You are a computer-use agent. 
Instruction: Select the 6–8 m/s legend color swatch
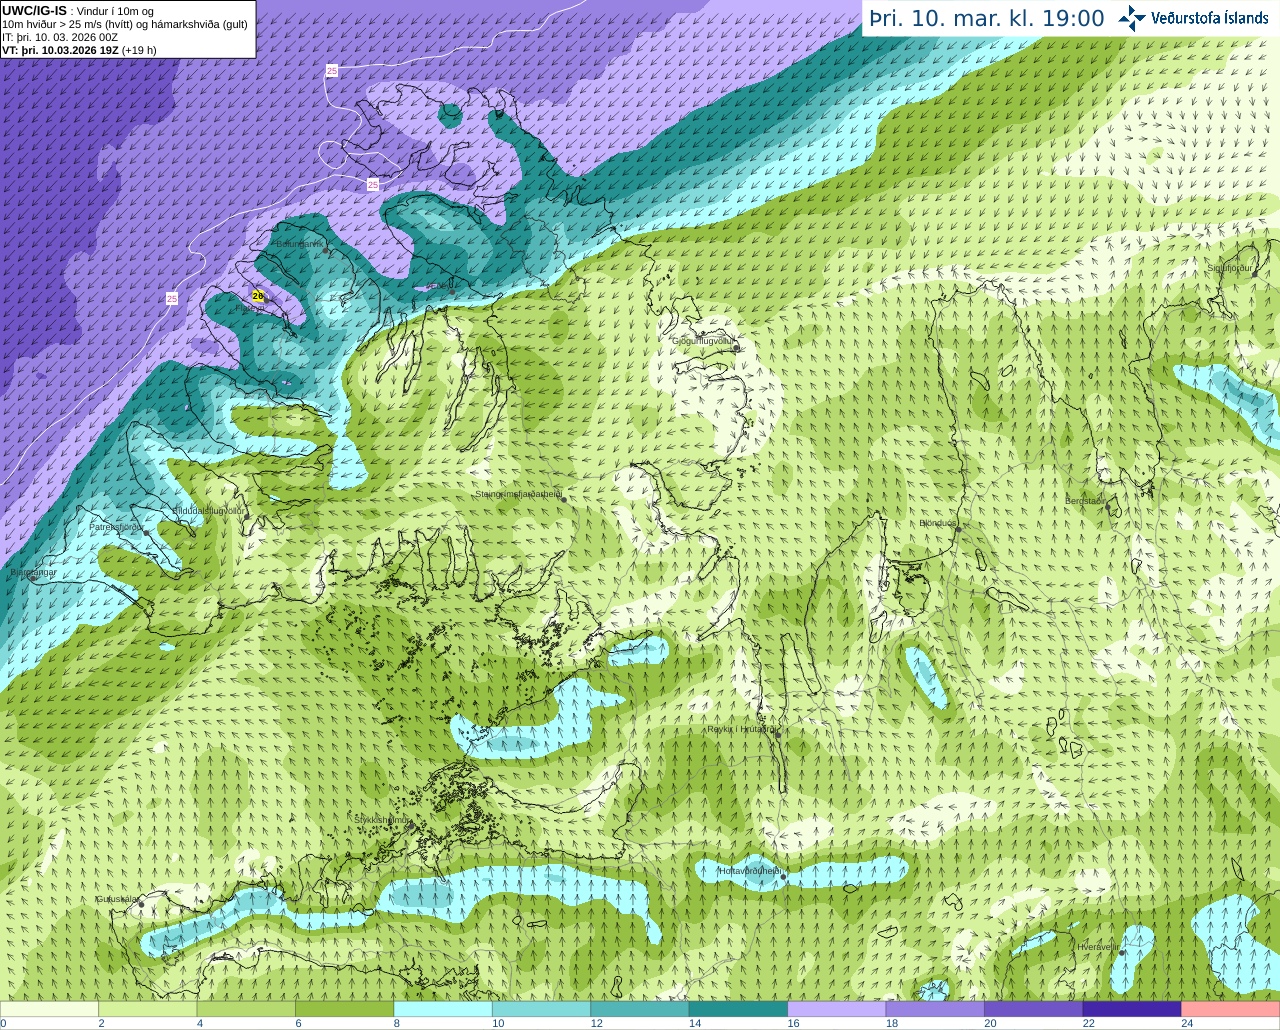344,1009
